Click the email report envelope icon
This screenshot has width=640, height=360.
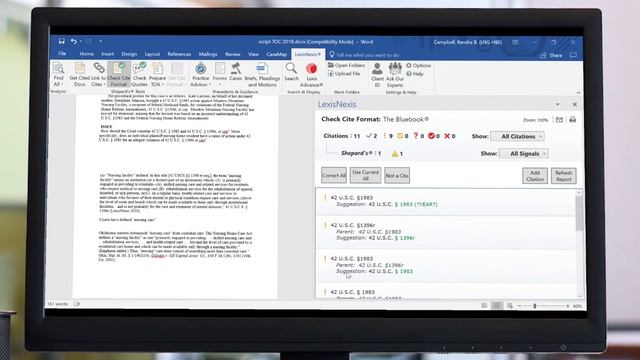559,120
